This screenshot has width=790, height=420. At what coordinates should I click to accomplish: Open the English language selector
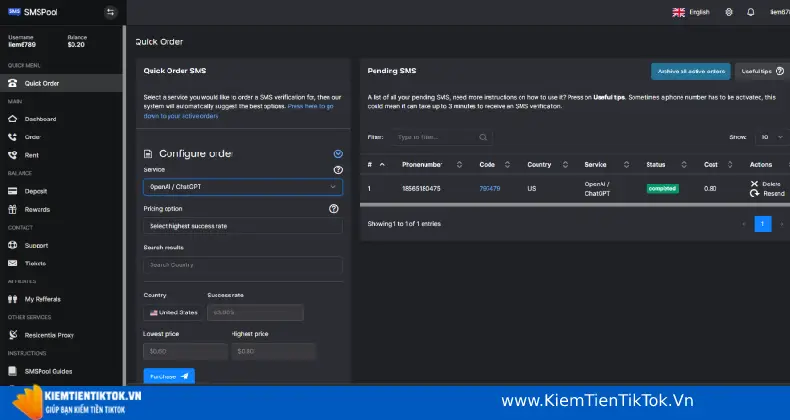(x=691, y=12)
